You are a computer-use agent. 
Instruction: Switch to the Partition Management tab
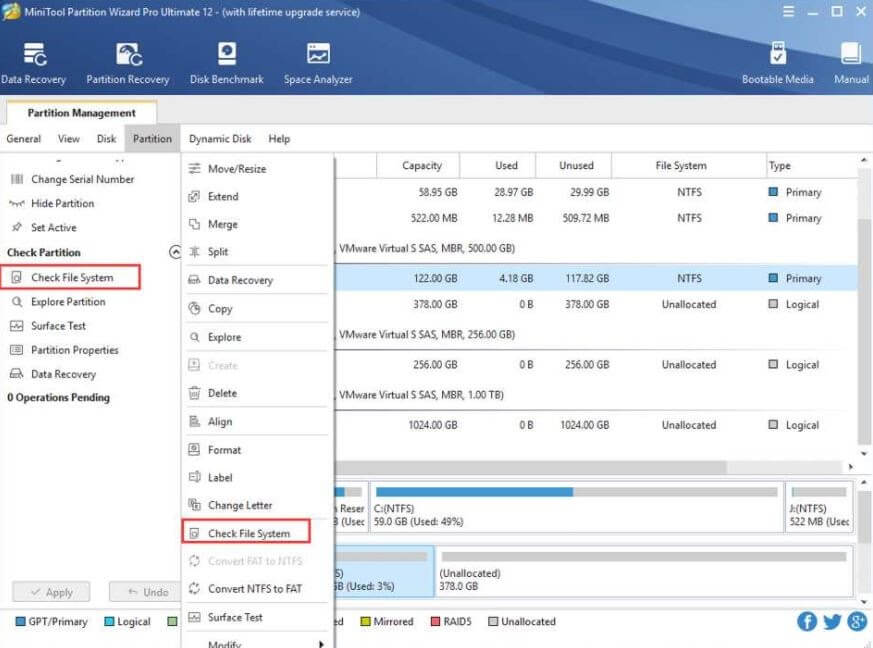click(x=80, y=112)
